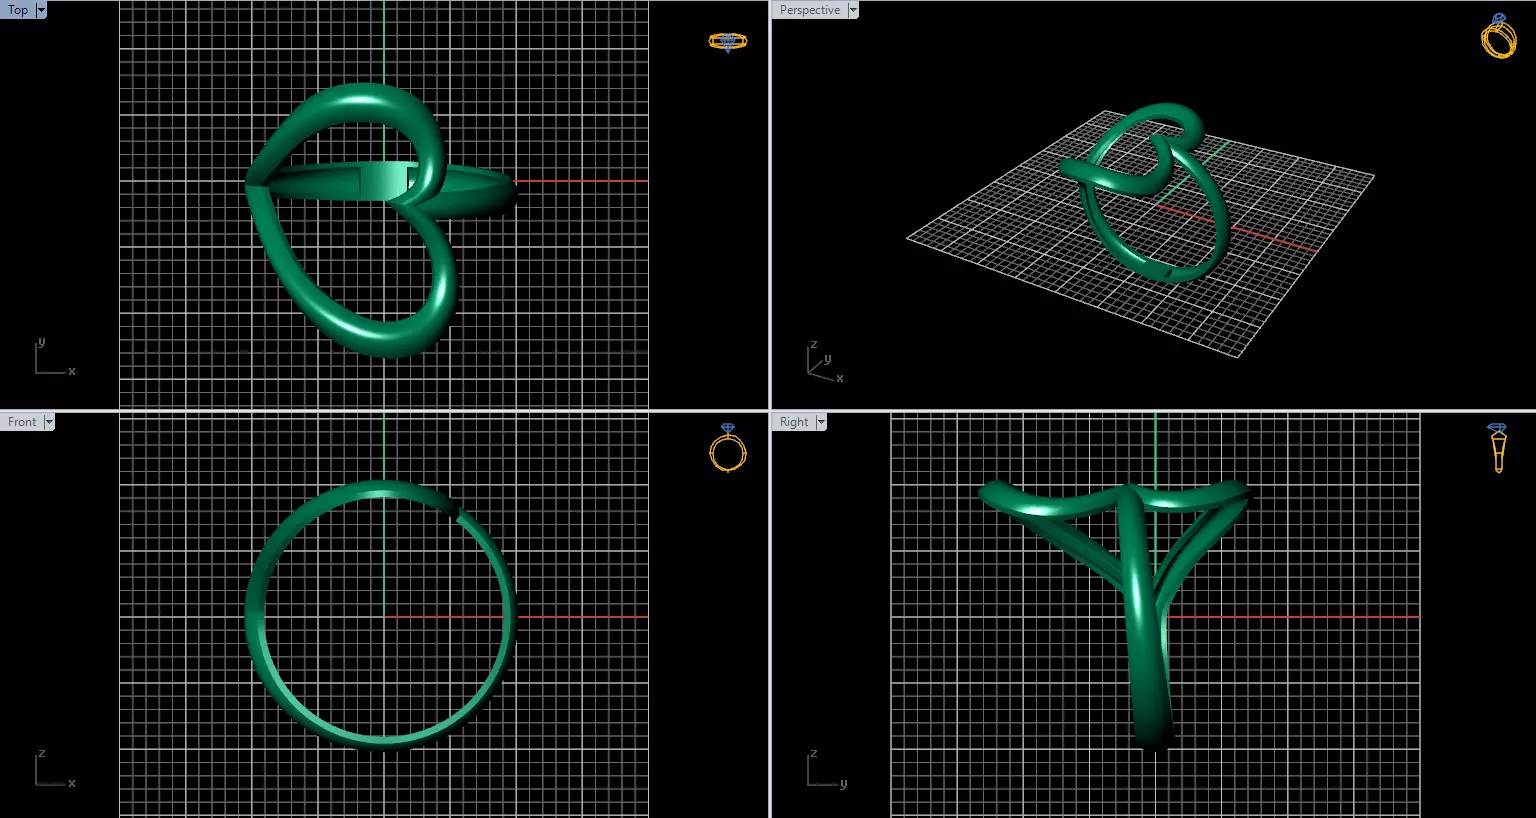Select the Top viewport title label
The width and height of the screenshot is (1536, 818).
tap(18, 10)
